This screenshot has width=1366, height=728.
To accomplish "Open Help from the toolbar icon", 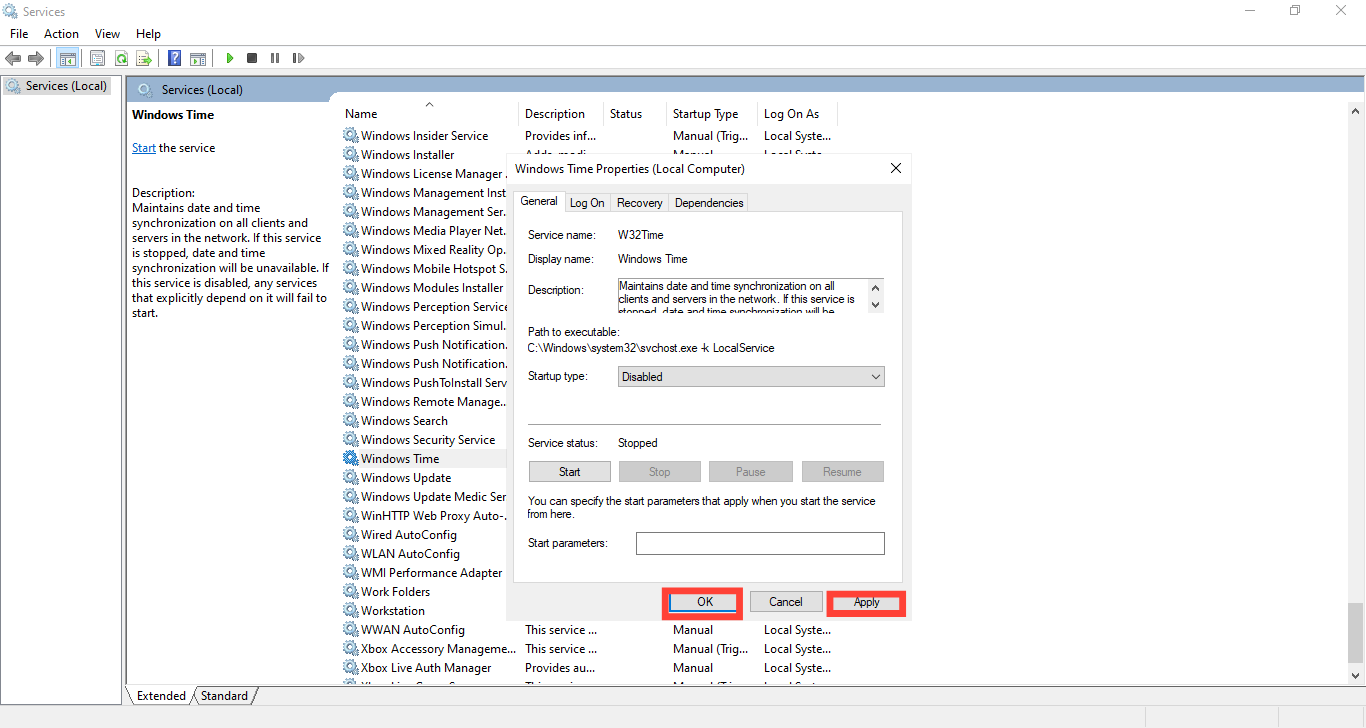I will 173,57.
